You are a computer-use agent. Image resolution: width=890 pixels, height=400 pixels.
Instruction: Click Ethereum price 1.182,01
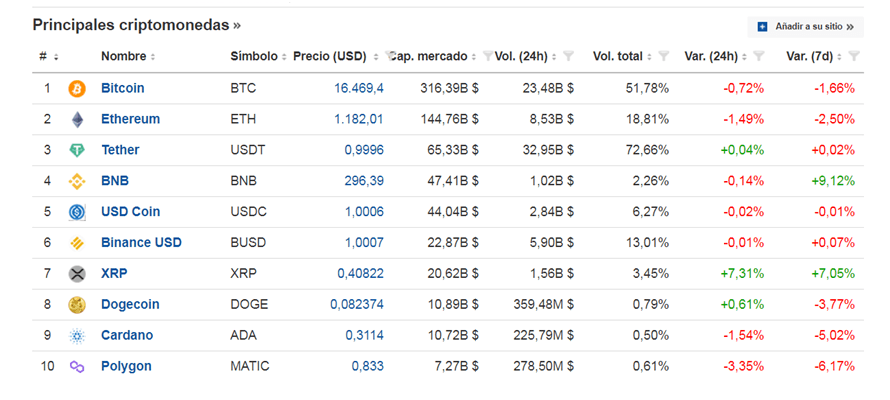coord(359,119)
